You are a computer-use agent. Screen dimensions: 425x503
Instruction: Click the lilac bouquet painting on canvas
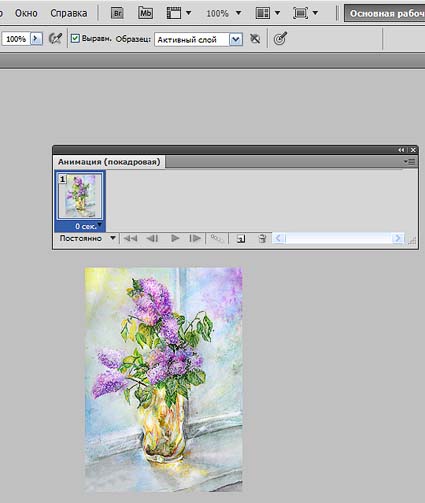point(164,379)
